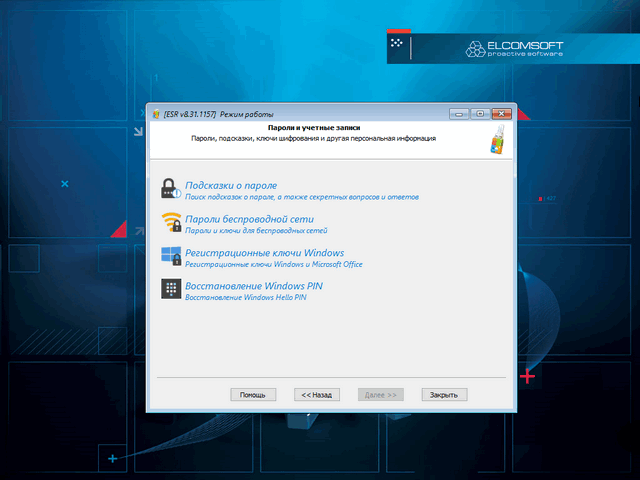Minimize the ESR window
Viewport: 640px width, 480px height.
(x=459, y=114)
